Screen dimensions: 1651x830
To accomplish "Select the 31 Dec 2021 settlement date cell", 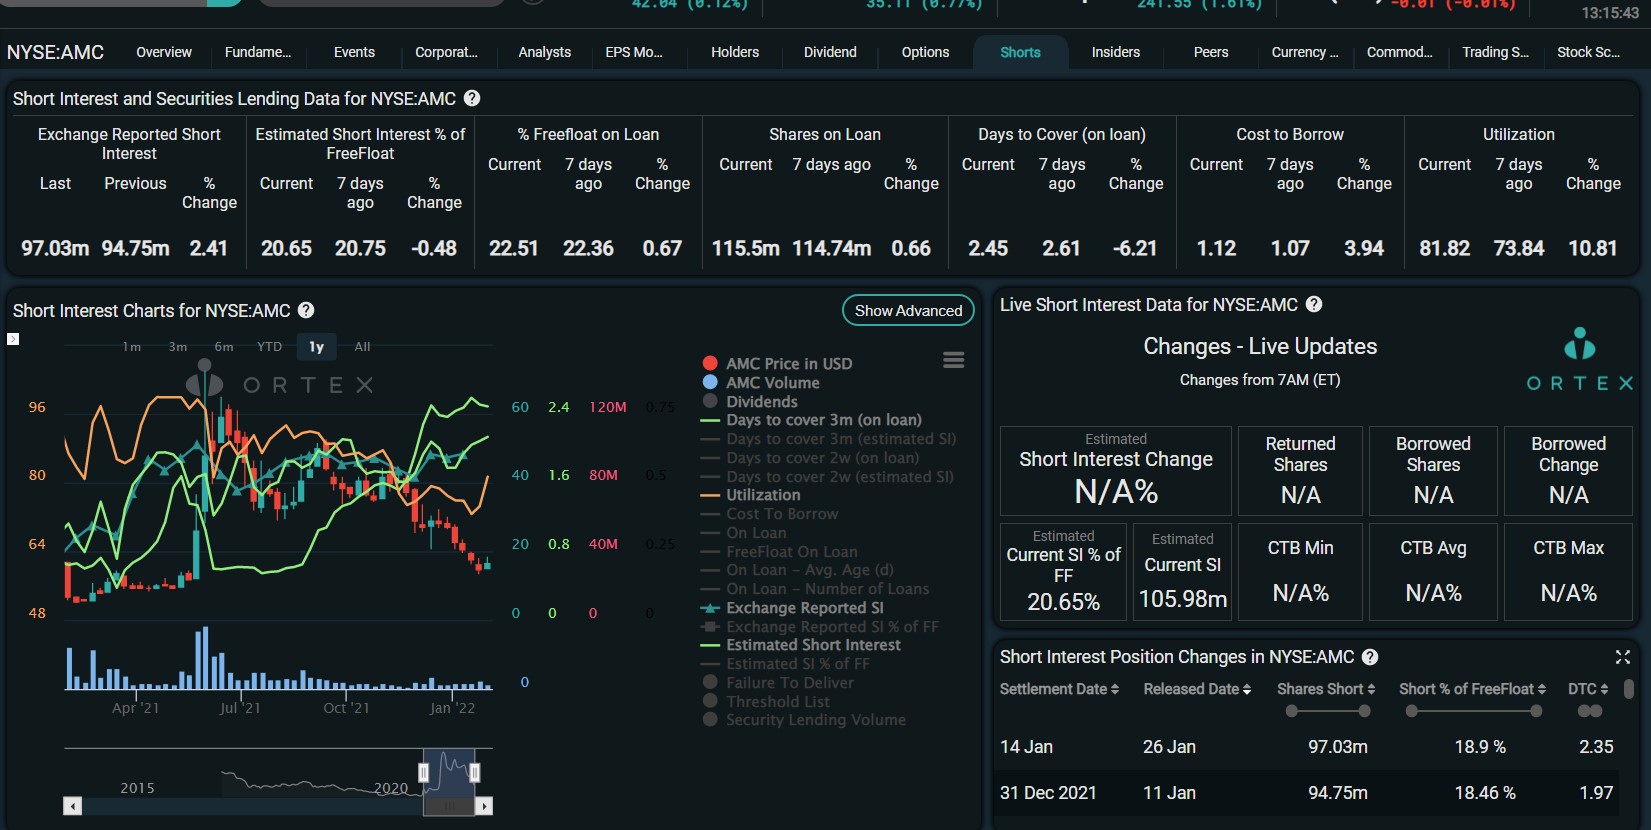I will (1048, 793).
